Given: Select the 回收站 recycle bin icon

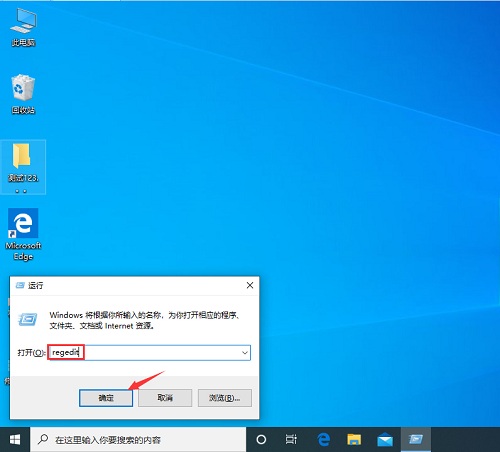Looking at the screenshot, I should coord(23,94).
